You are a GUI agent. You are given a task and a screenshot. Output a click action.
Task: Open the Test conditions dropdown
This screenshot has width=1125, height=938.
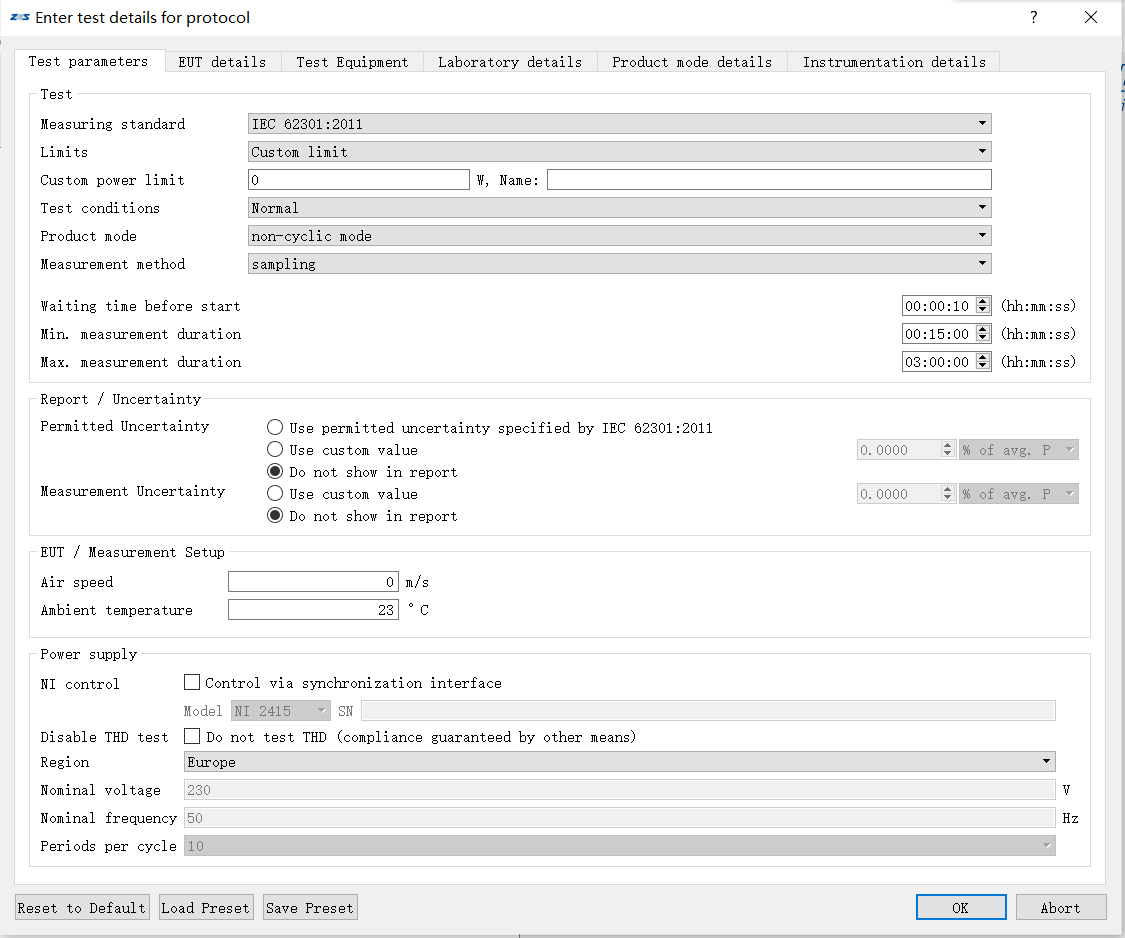pyautogui.click(x=619, y=207)
